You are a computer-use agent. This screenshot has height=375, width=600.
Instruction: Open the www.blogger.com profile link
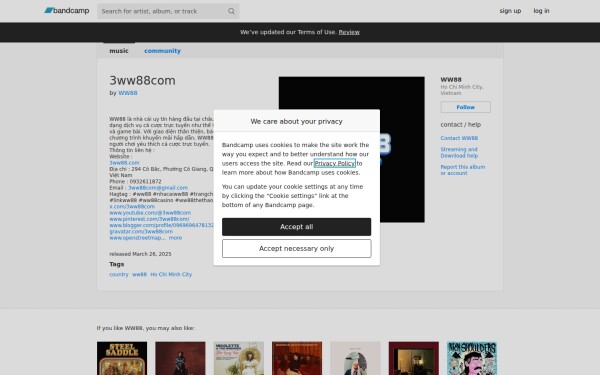(x=161, y=225)
